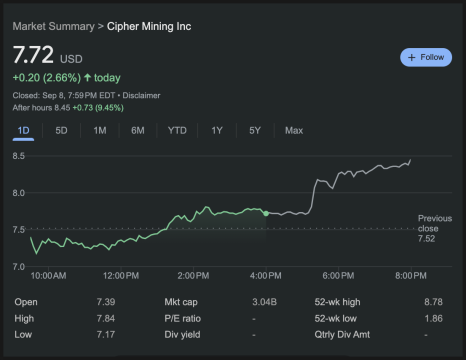
Task: Click the Div yield label
Action: coord(182,334)
